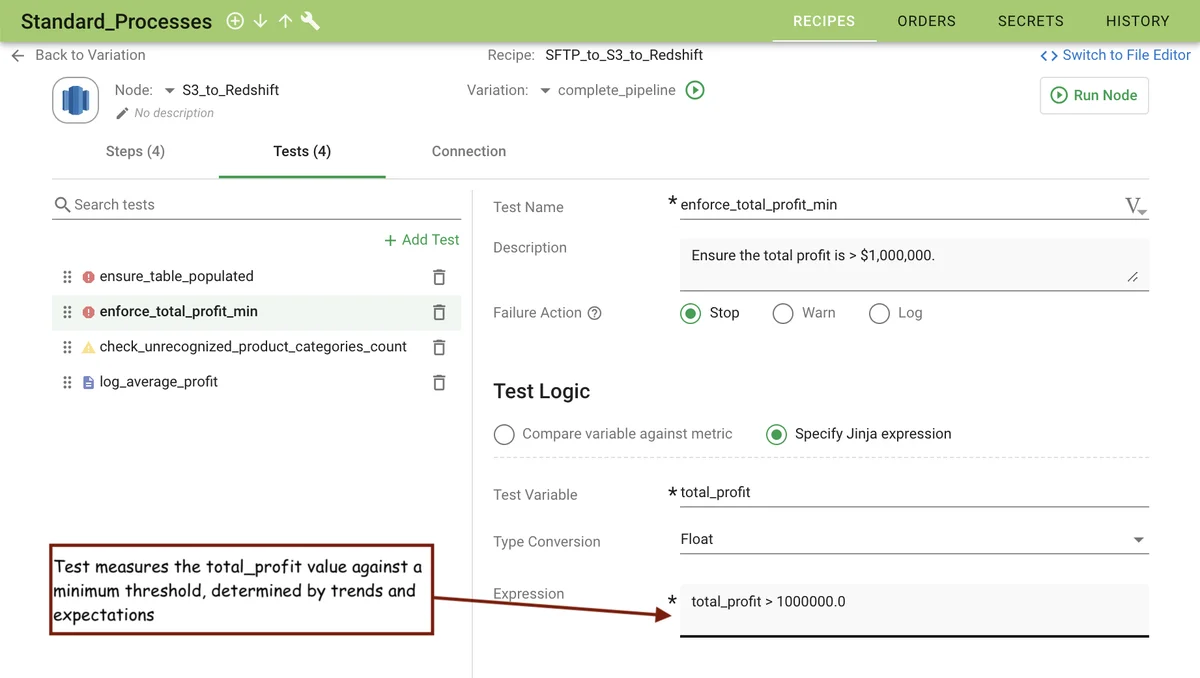The width and height of the screenshot is (1200, 678).
Task: Click the Switch to File Editor link
Action: 1116,55
